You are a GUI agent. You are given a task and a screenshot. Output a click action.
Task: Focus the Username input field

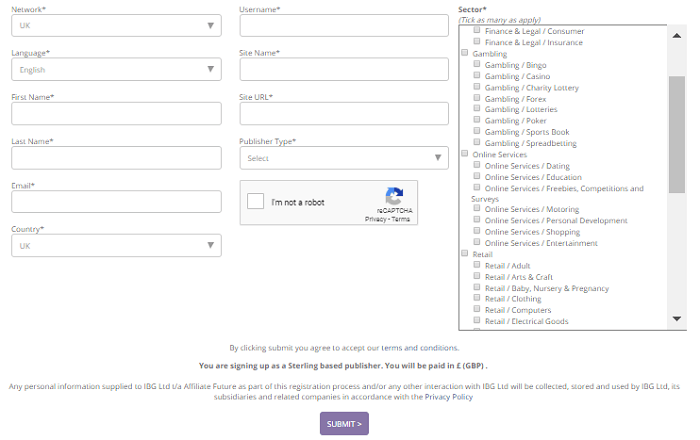click(344, 25)
